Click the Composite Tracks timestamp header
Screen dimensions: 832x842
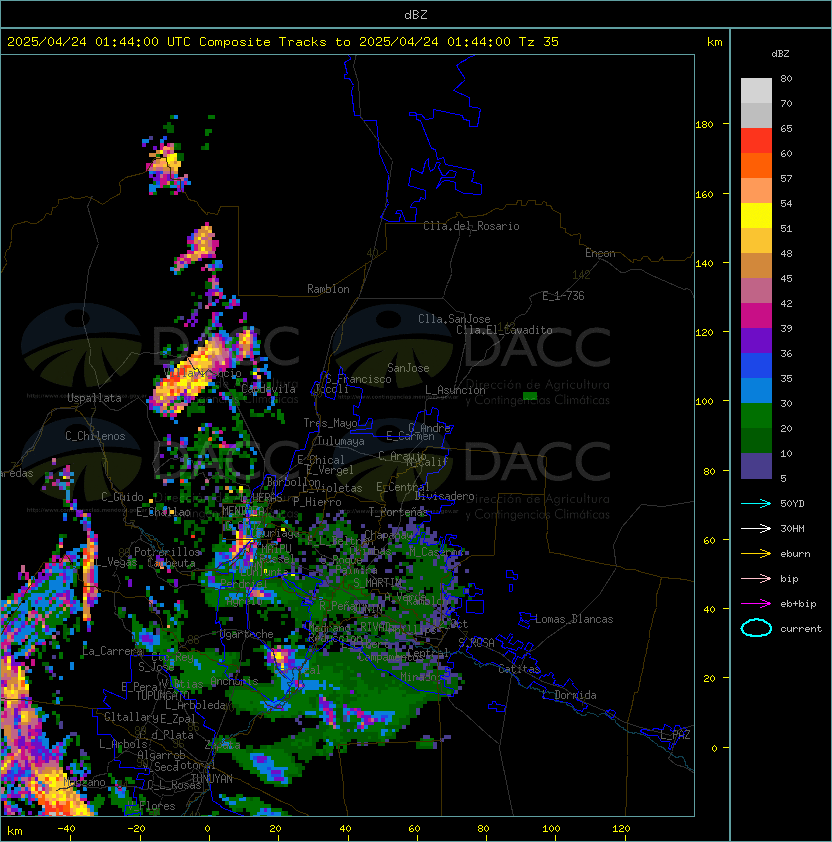283,42
